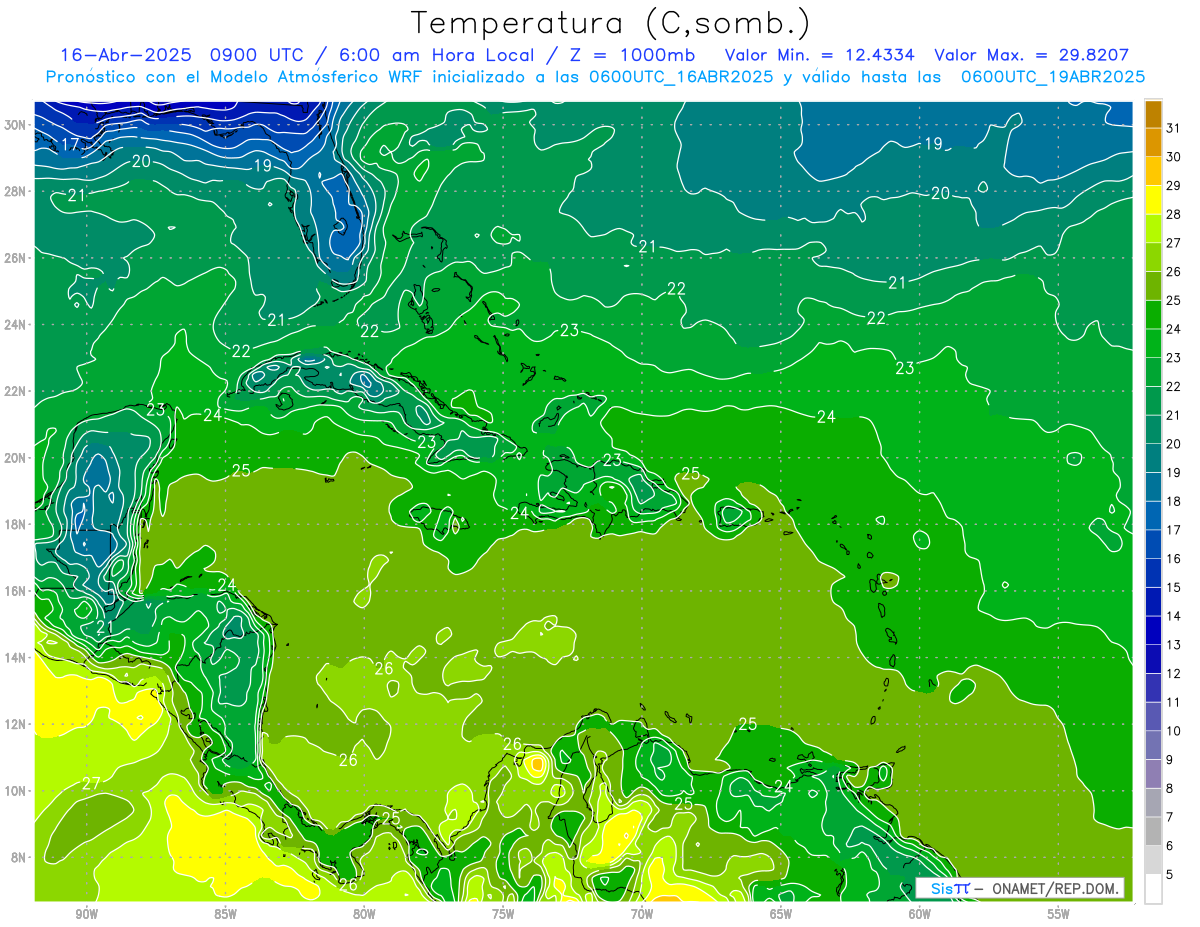Click the color scale label 16

[1174, 559]
